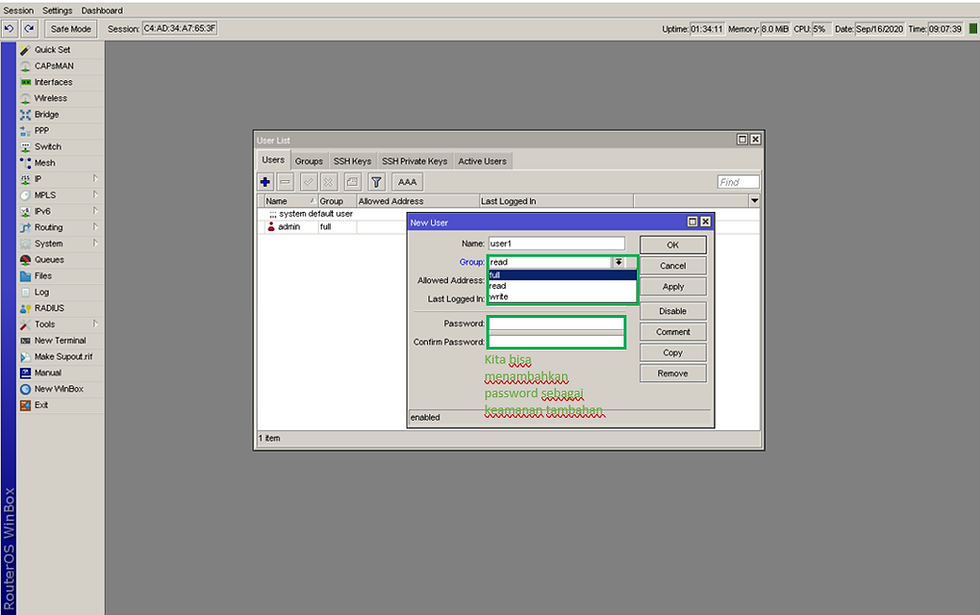The width and height of the screenshot is (980, 615).
Task: Switch to the Groups tab
Action: pos(309,161)
